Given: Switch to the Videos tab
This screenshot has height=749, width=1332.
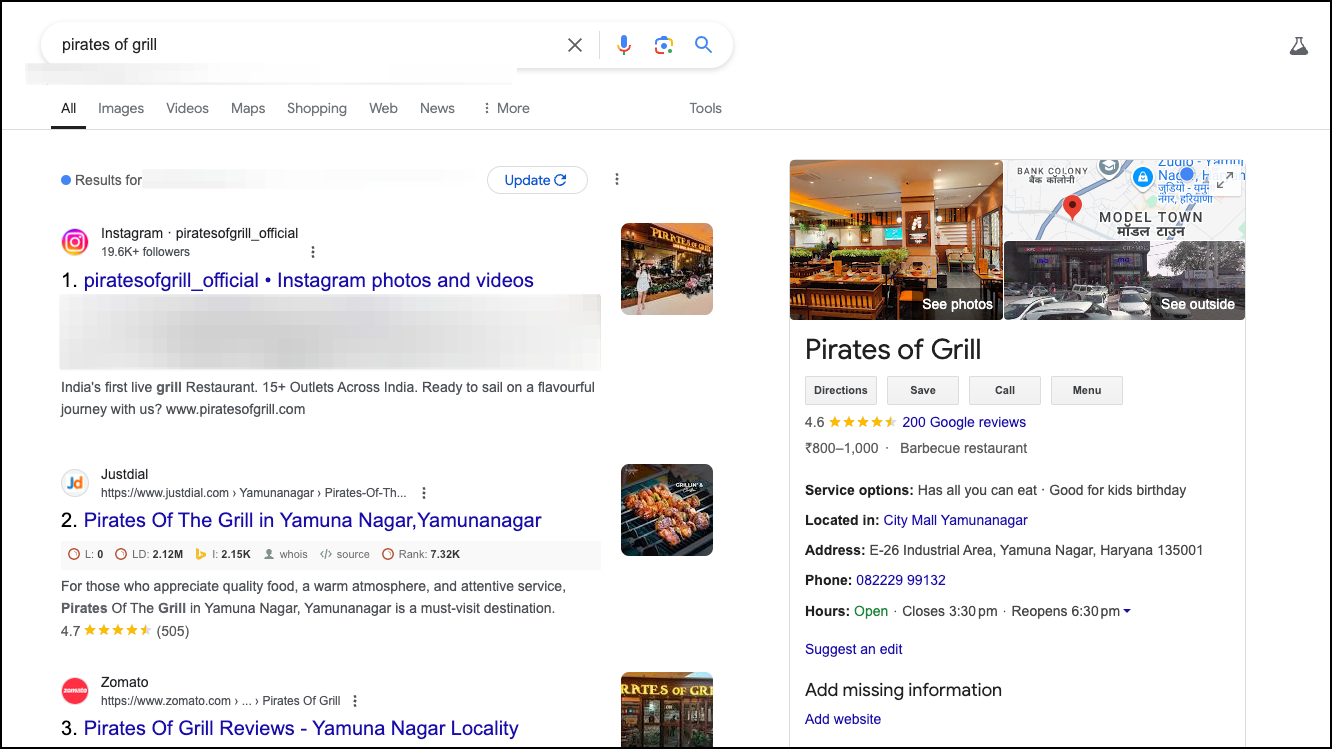Looking at the screenshot, I should click(187, 108).
